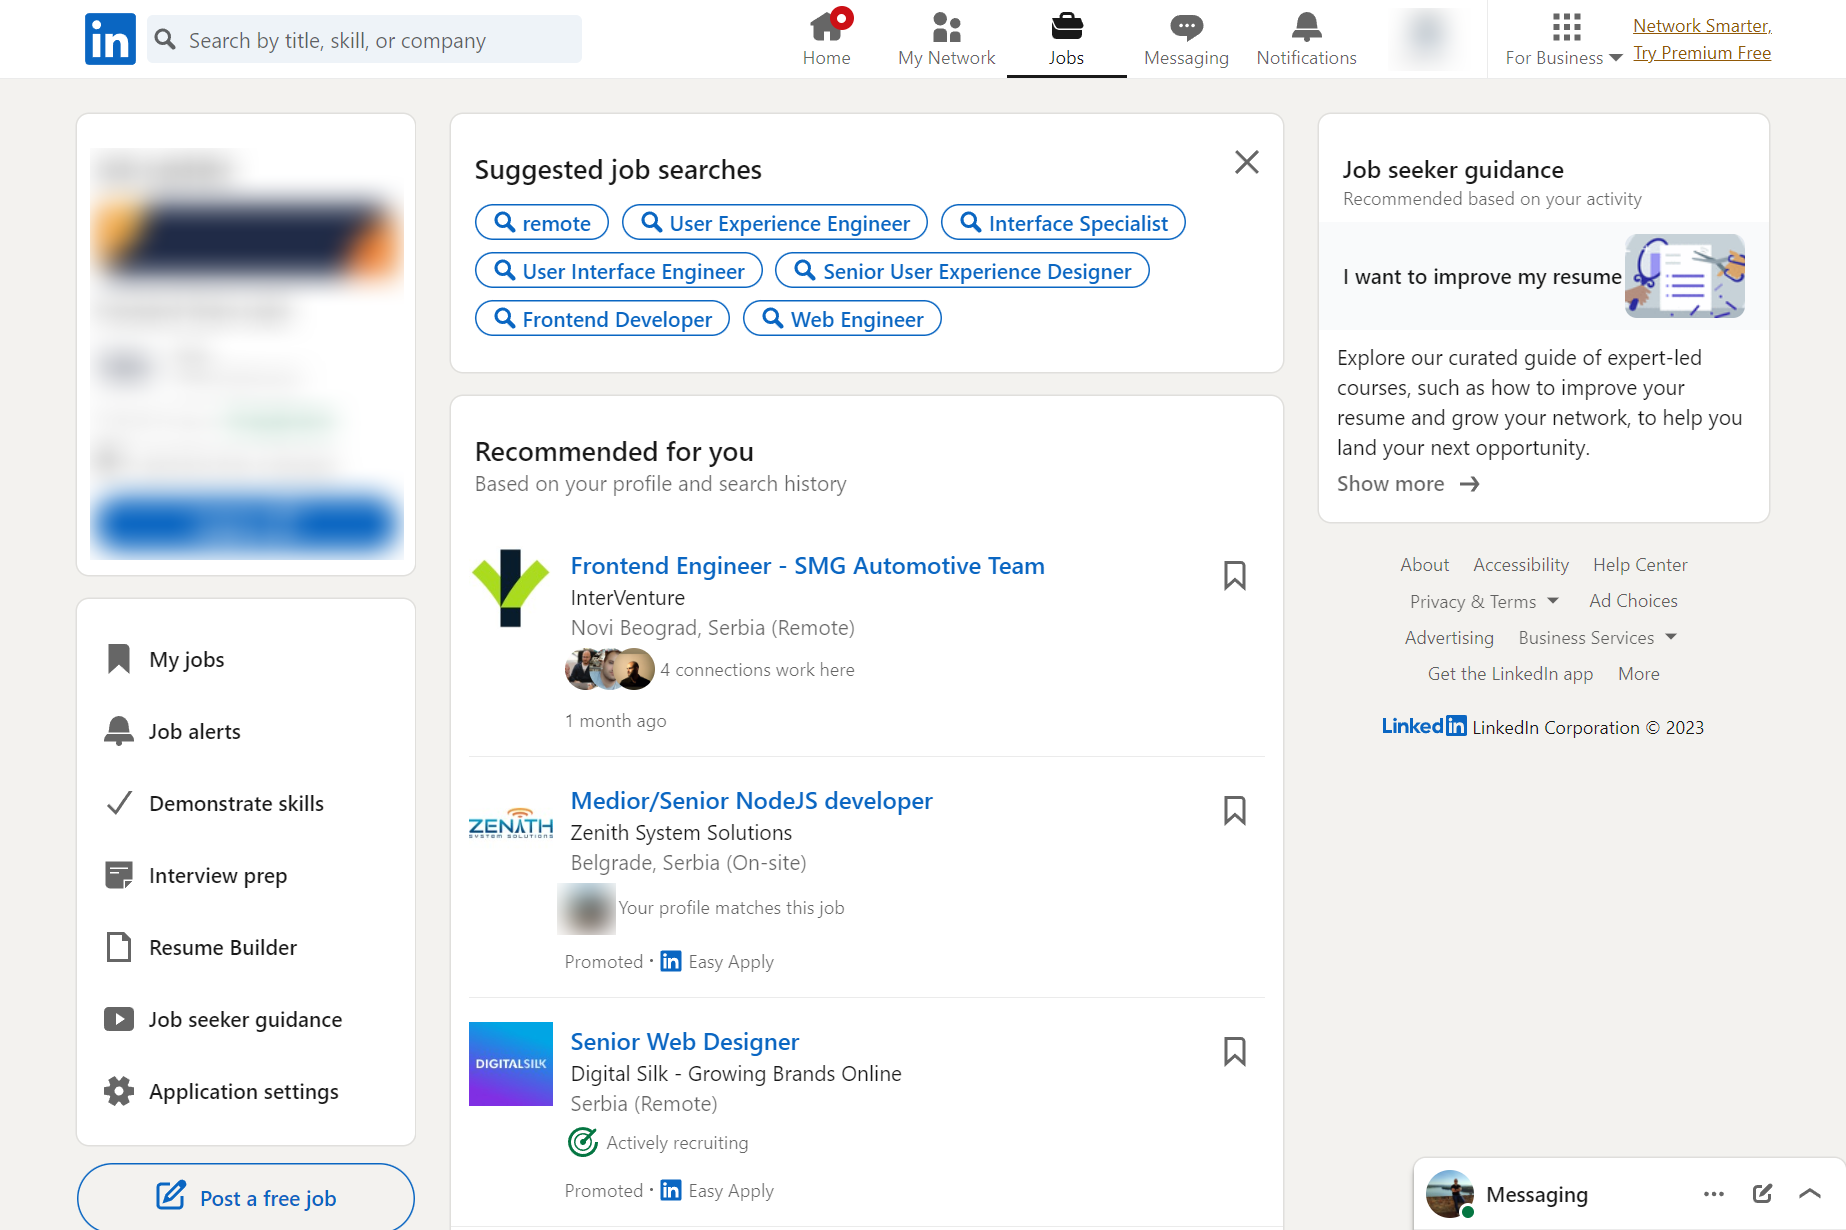The width and height of the screenshot is (1846, 1230).
Task: Click the connections' avatars for InterVenture
Action: click(610, 669)
